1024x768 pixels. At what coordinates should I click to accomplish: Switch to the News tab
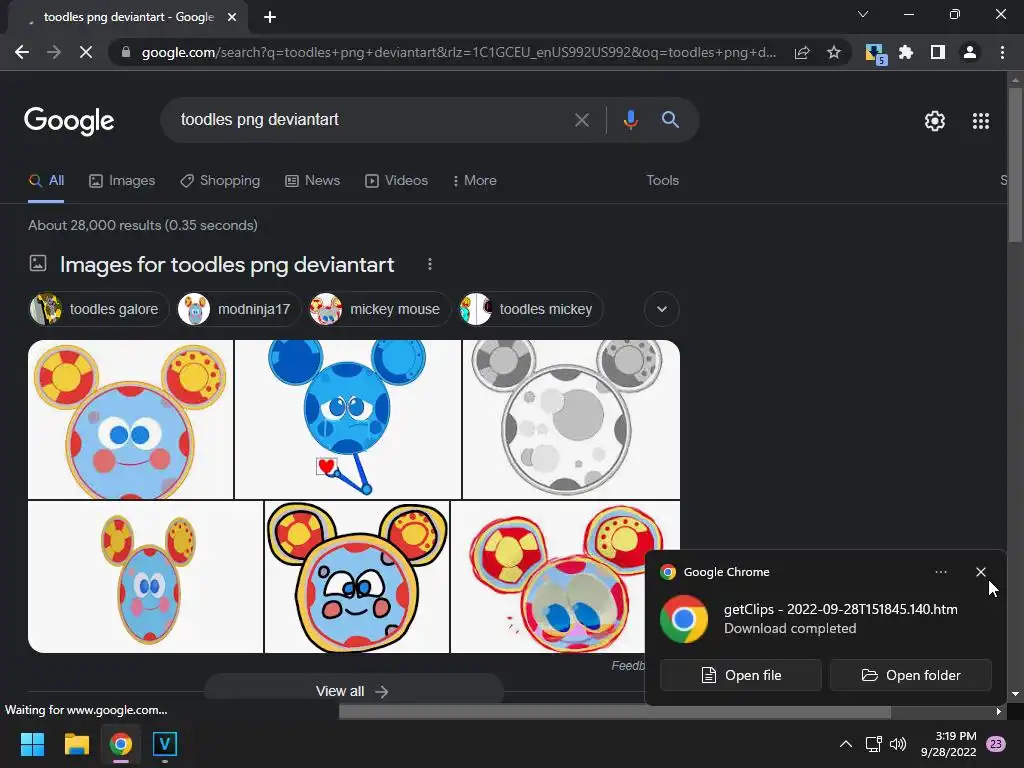click(x=313, y=181)
